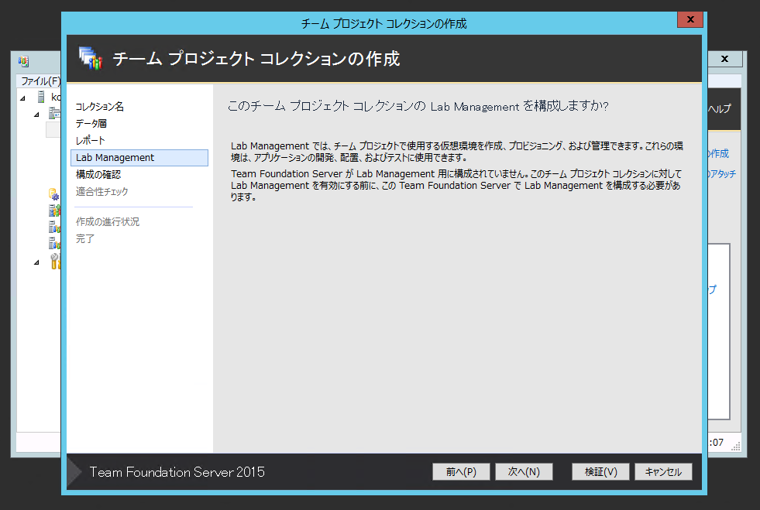The height and width of the screenshot is (510, 760).
Task: Open the ヘルプ item in background window
Action: [719, 109]
